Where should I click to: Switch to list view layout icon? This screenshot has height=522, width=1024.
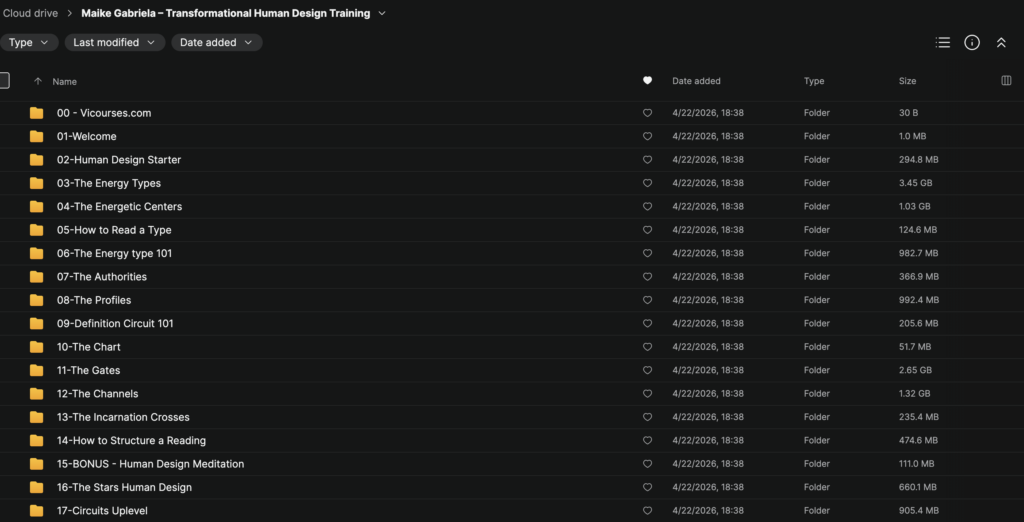click(942, 43)
